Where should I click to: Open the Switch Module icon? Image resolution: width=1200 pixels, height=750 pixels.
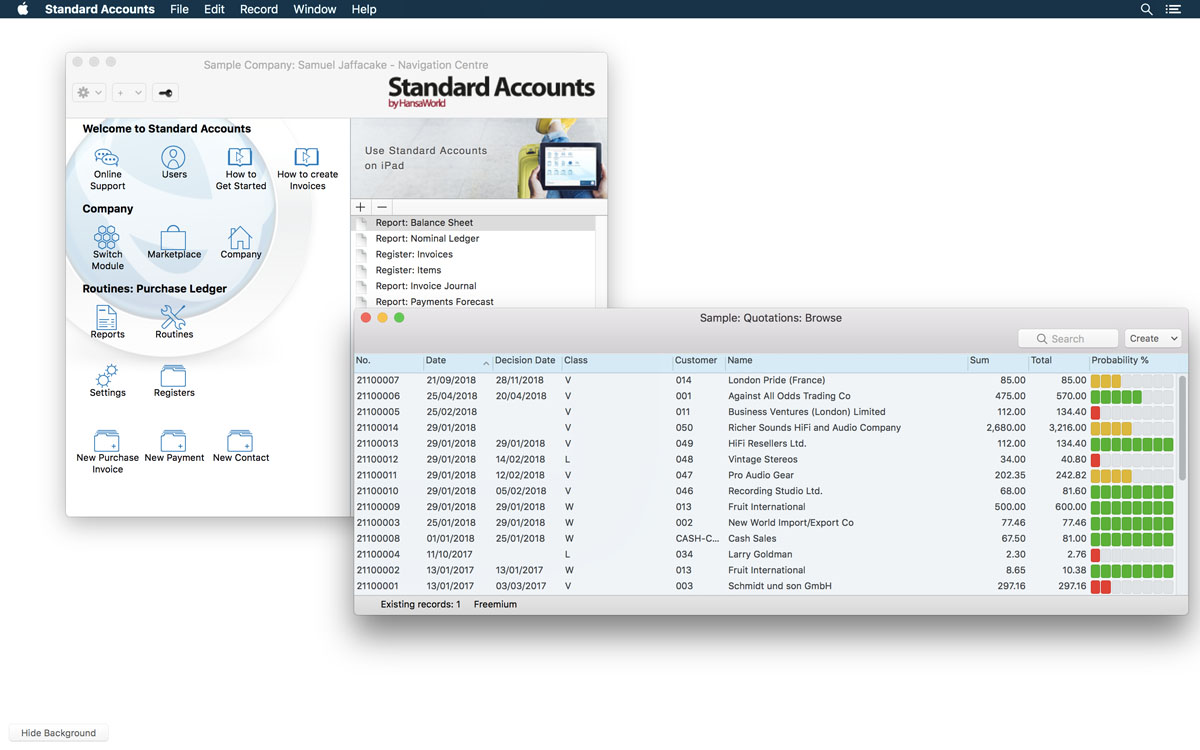point(107,239)
